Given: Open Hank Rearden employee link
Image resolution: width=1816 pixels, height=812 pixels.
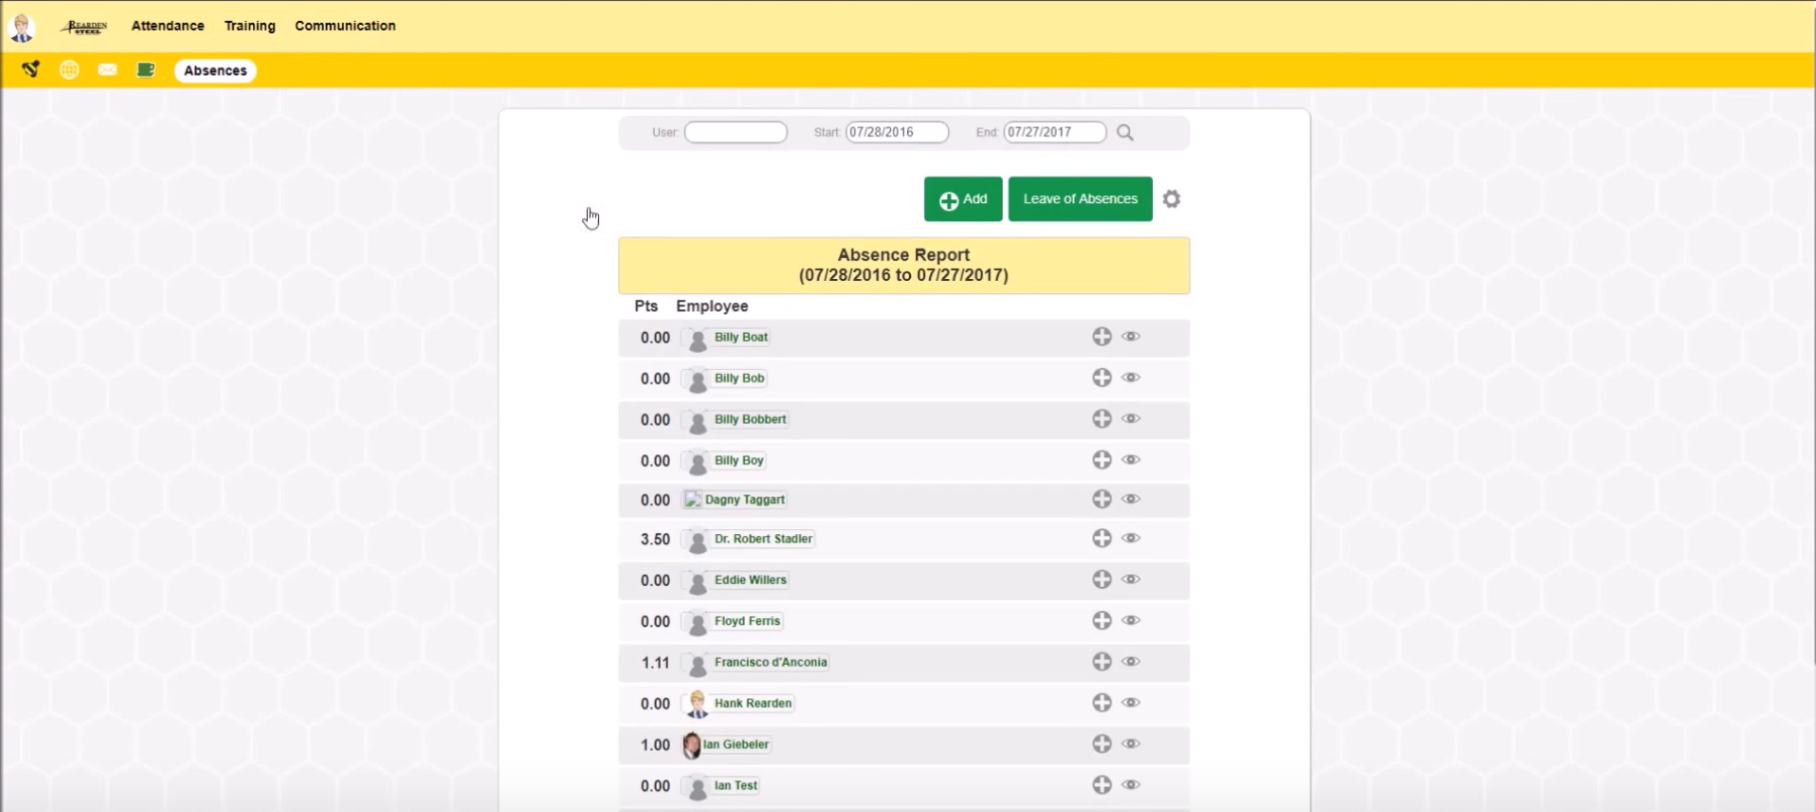Looking at the screenshot, I should click(x=753, y=703).
